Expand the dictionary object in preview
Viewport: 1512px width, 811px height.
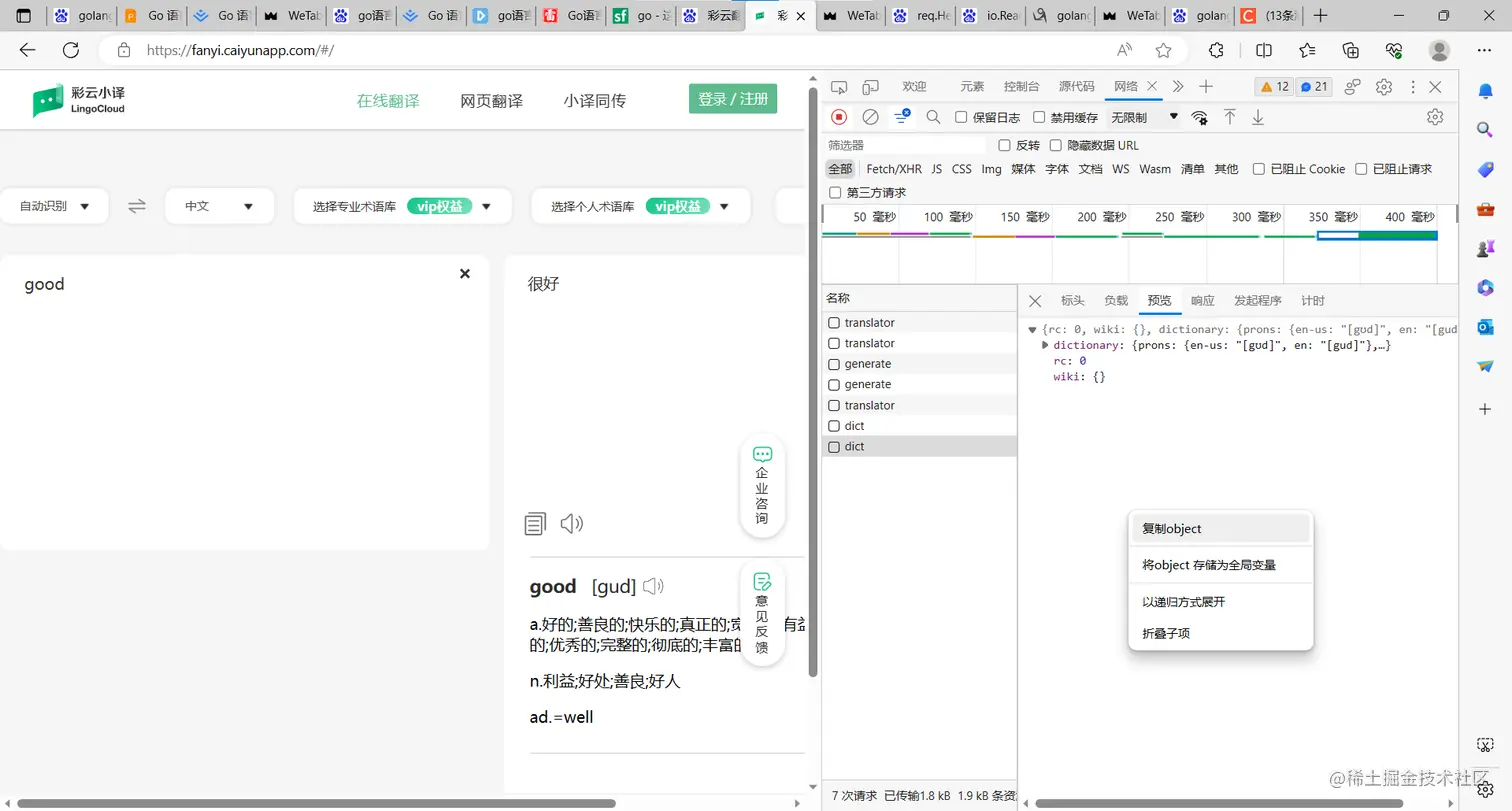[x=1045, y=344]
